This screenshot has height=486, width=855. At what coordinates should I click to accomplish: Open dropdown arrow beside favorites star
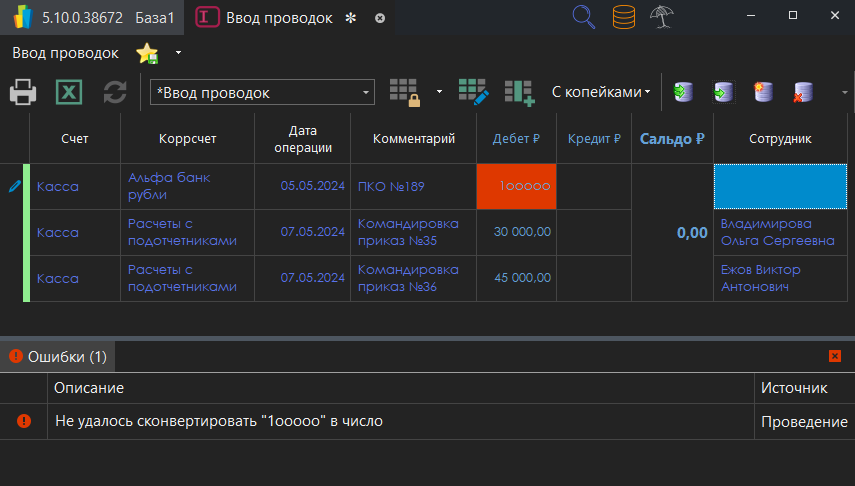pyautogui.click(x=178, y=53)
